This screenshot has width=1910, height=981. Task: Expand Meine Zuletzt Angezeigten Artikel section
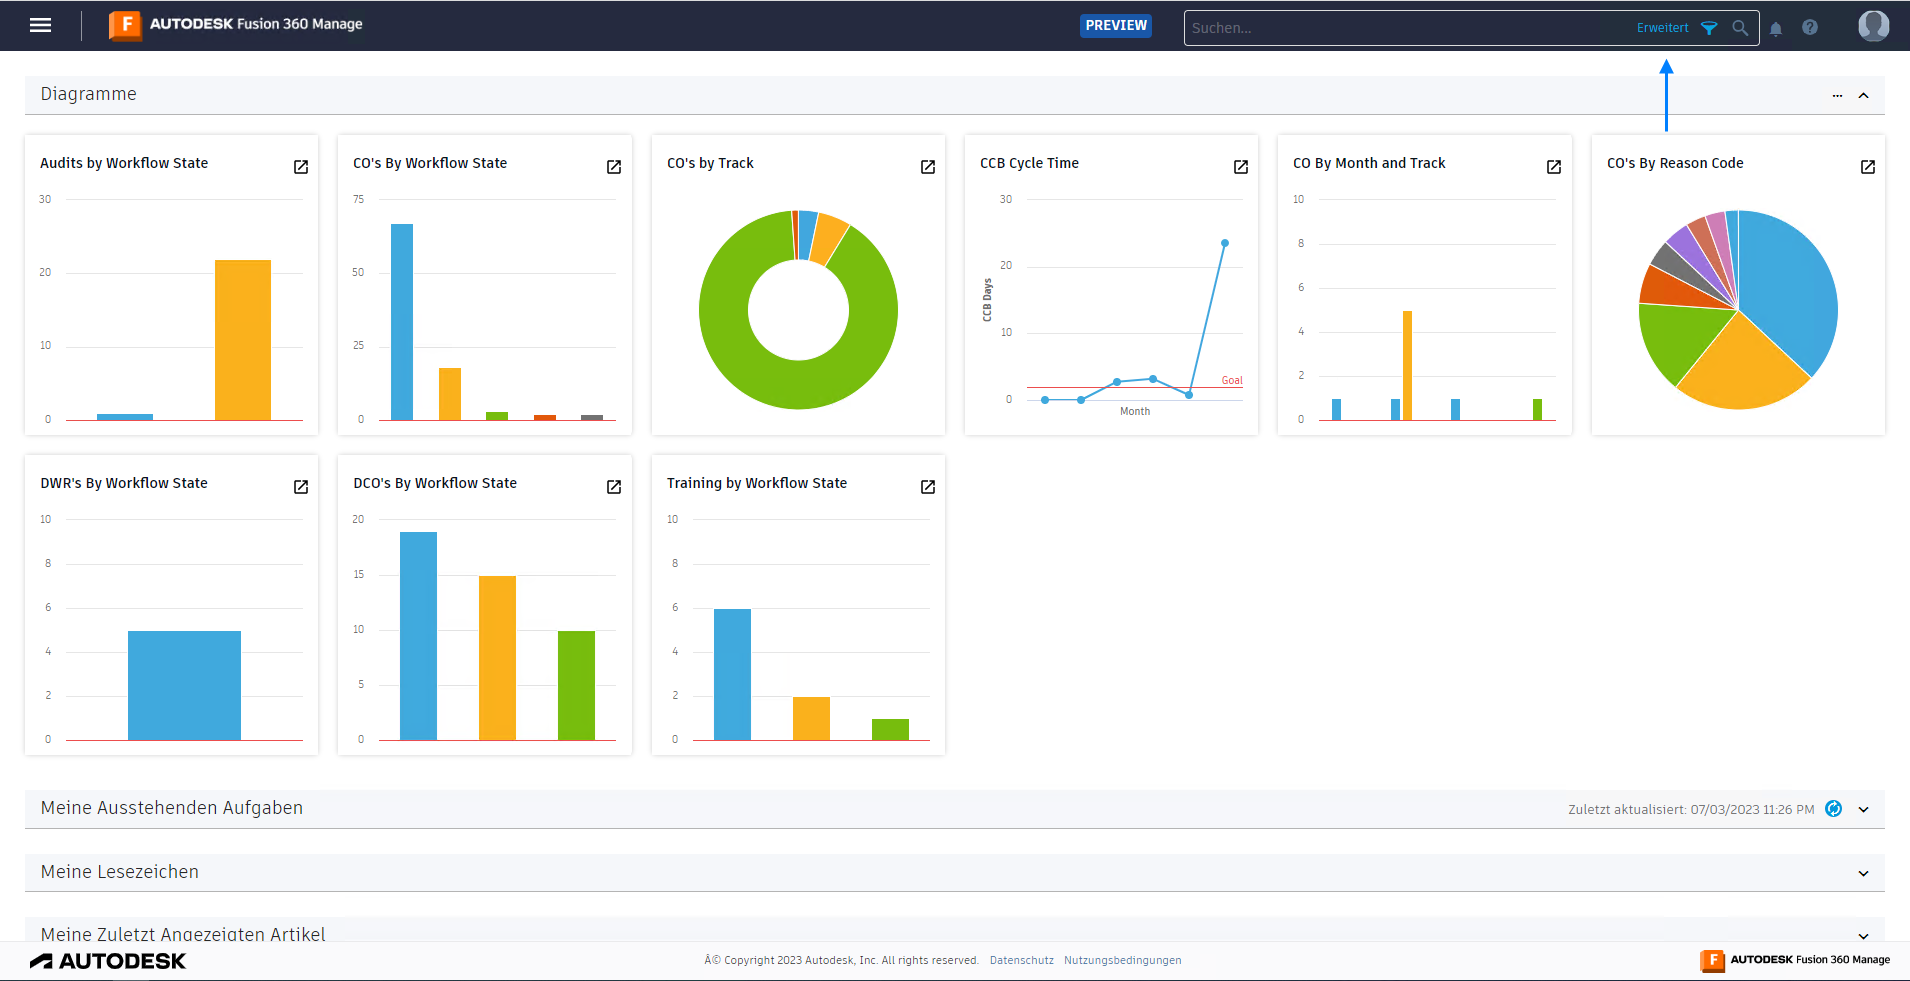click(1864, 936)
